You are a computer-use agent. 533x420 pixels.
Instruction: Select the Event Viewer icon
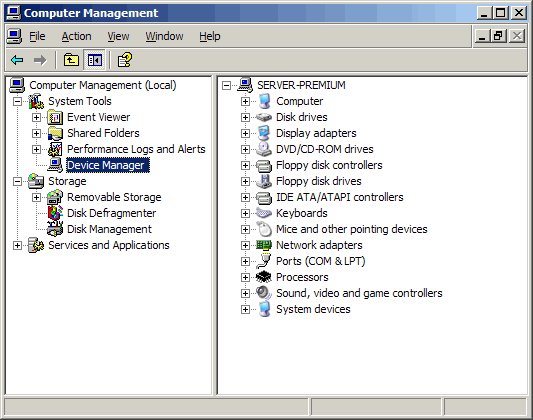pyautogui.click(x=55, y=117)
